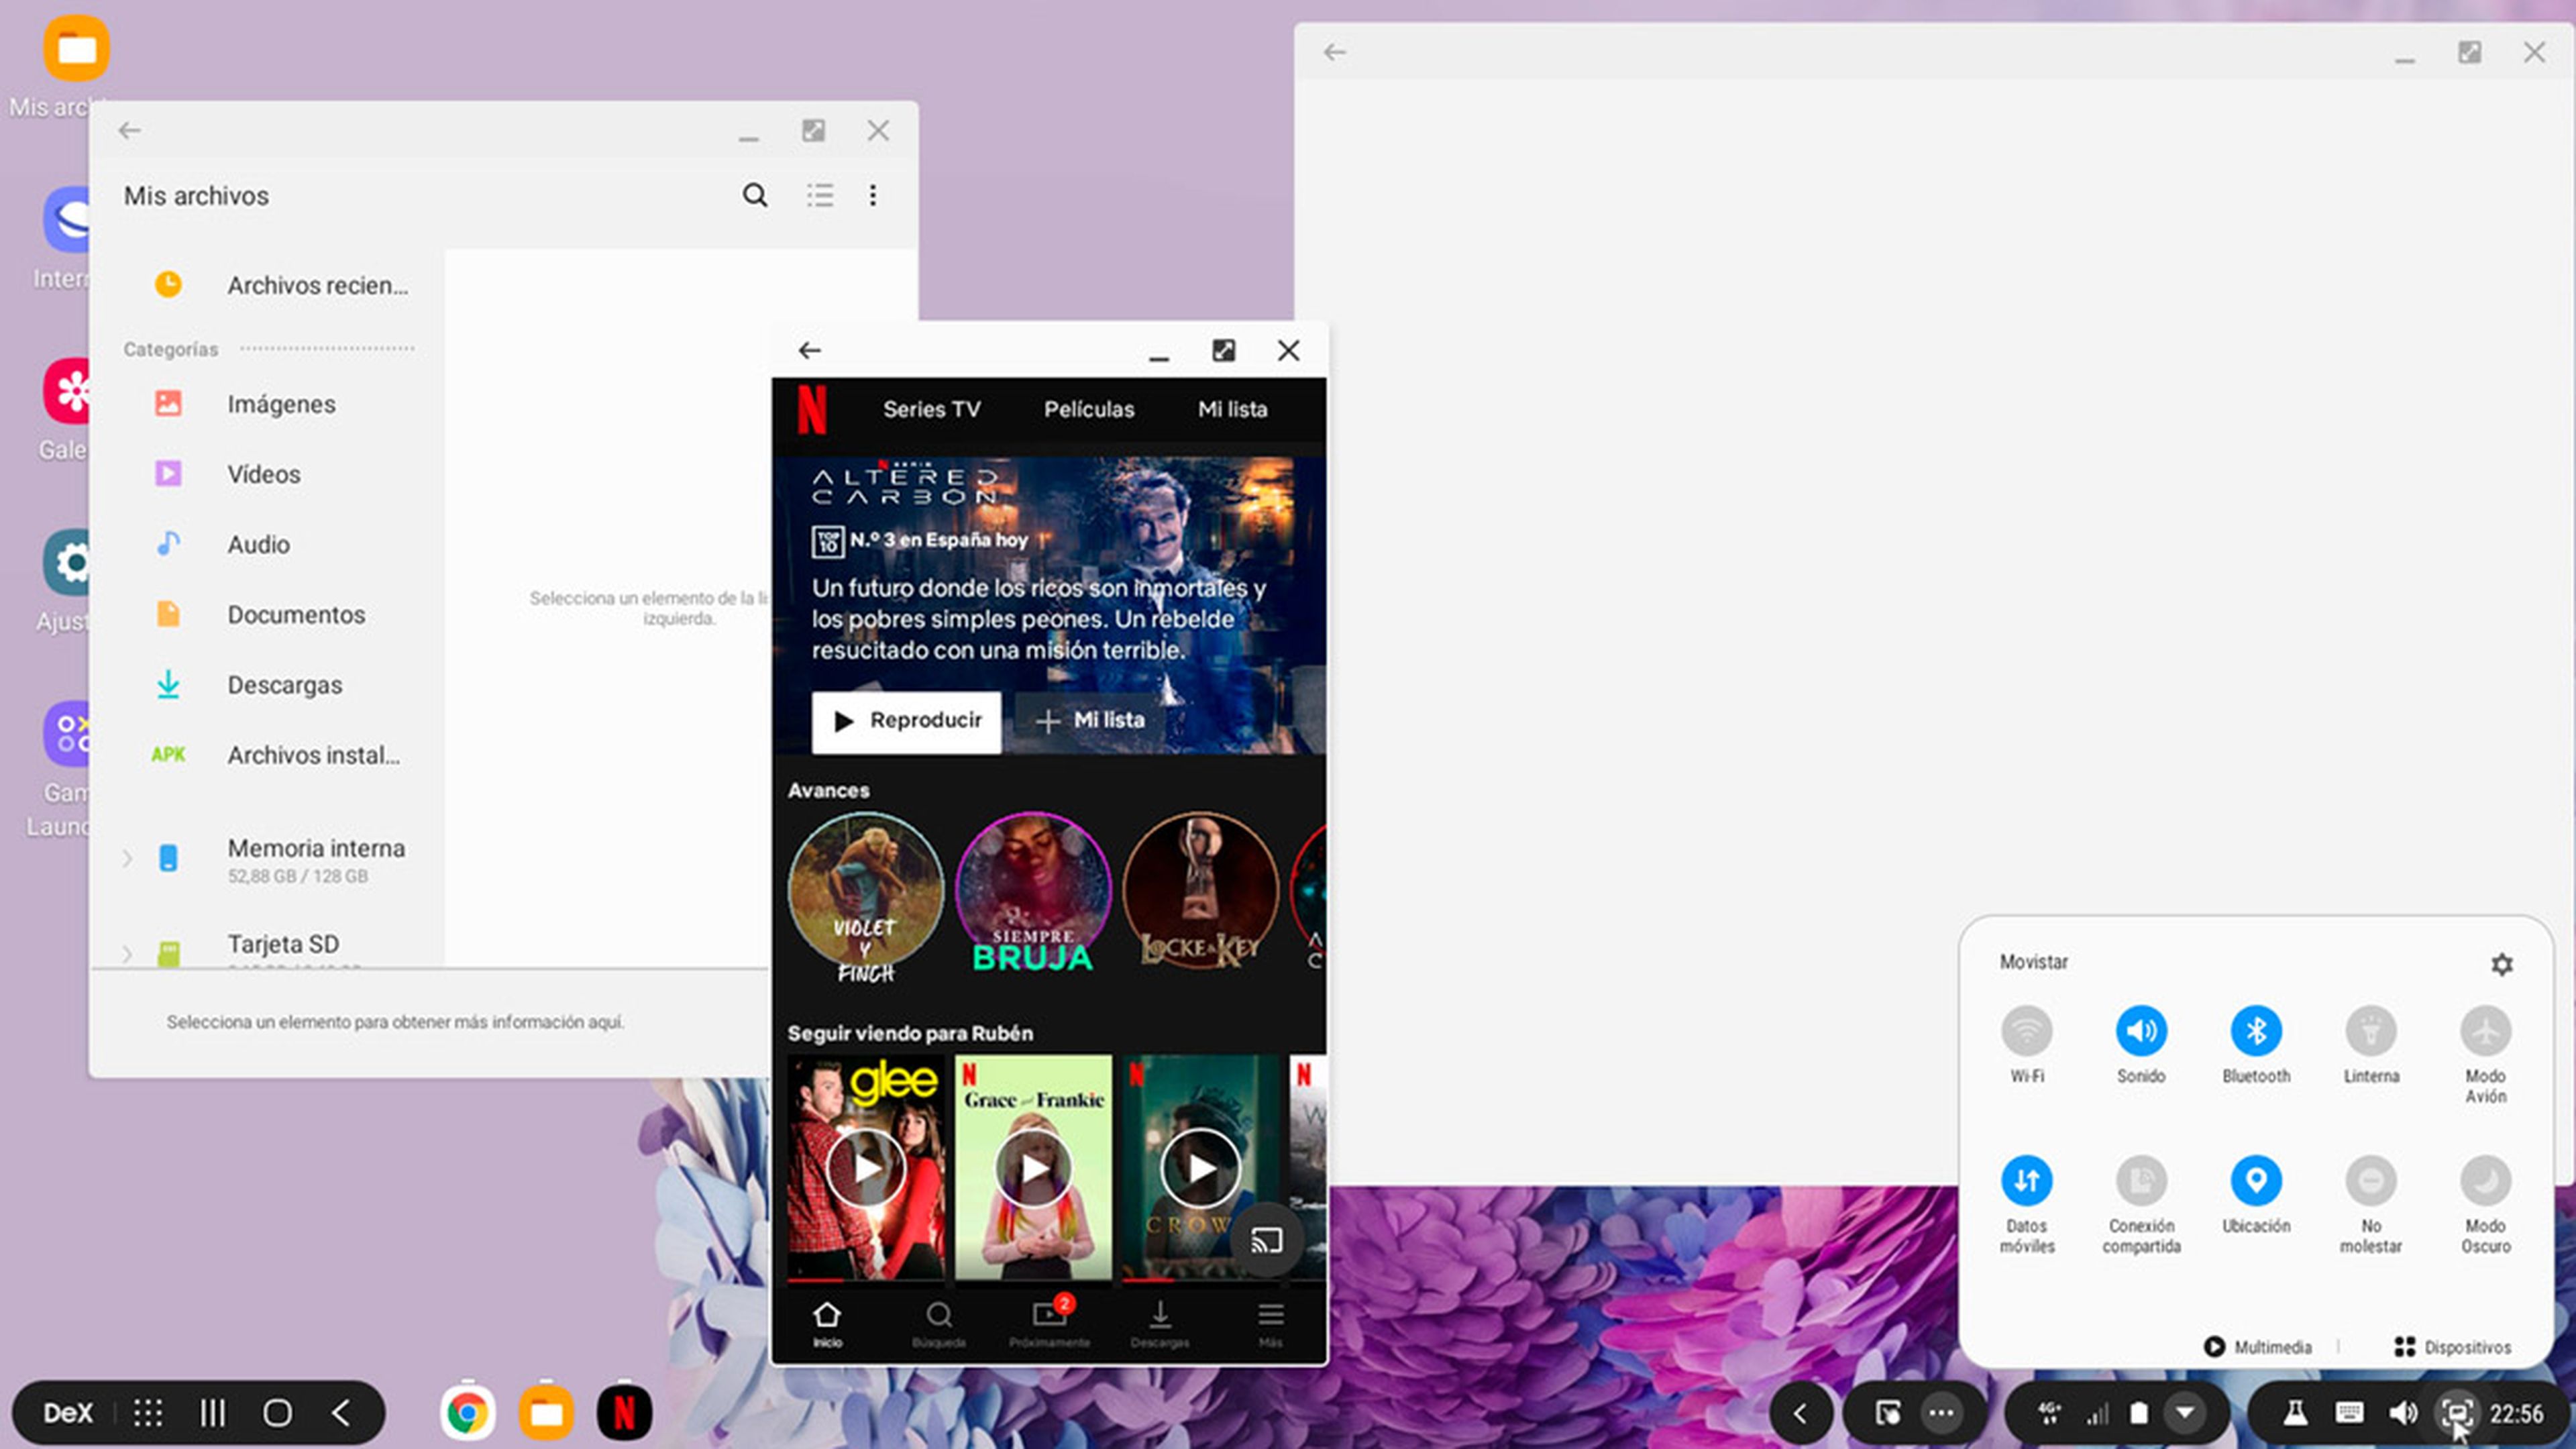2576x1449 pixels.
Task: Open quick panel settings gear
Action: 2502,964
